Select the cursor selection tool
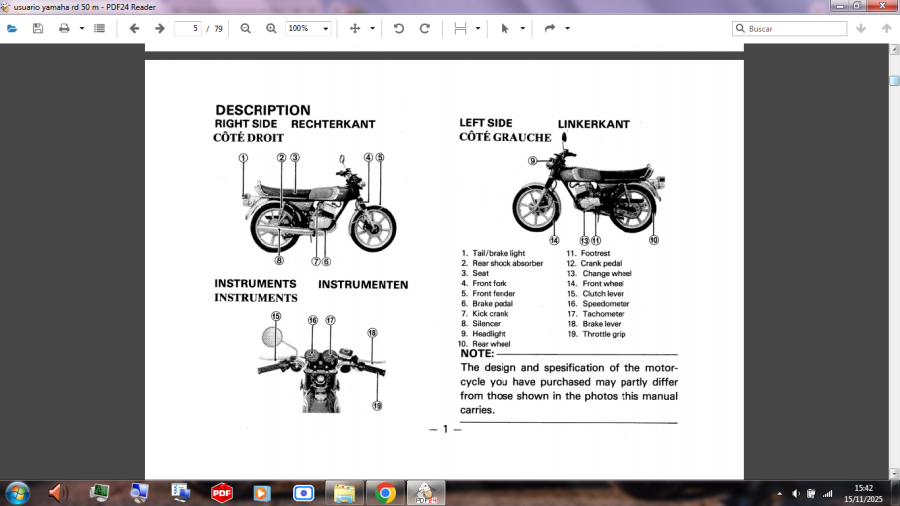900x506 pixels. (x=504, y=29)
